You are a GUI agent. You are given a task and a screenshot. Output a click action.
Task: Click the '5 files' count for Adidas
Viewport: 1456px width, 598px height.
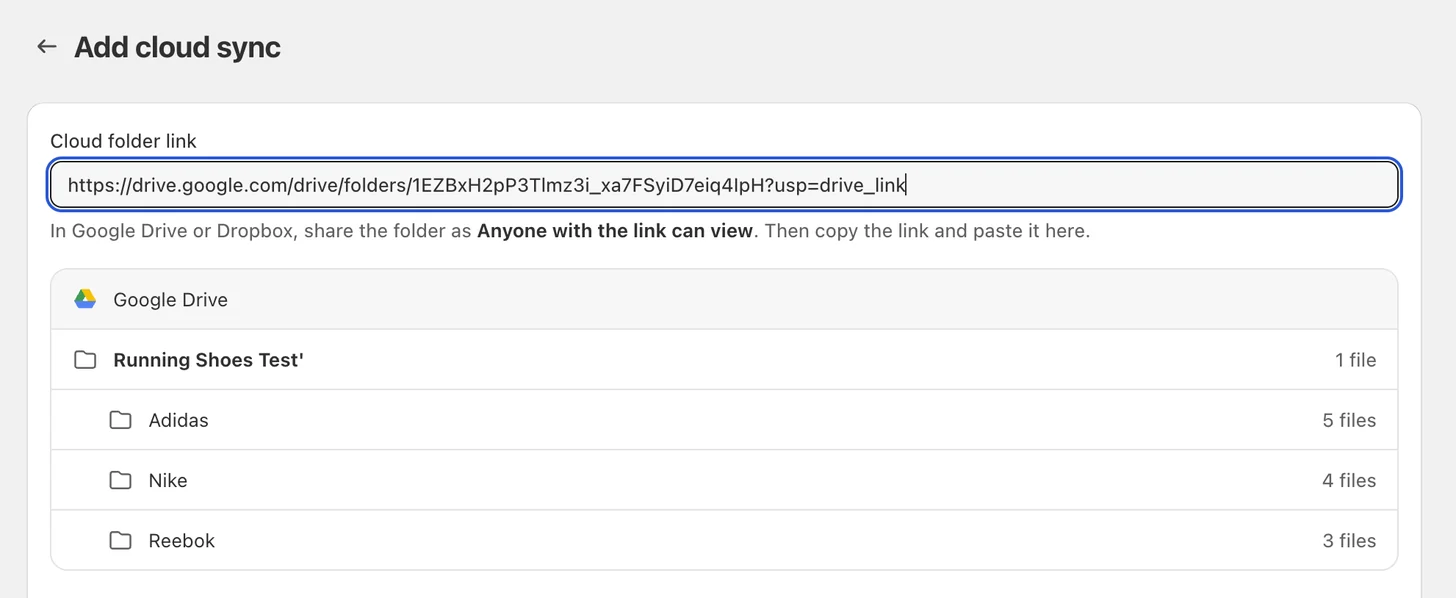(1349, 420)
